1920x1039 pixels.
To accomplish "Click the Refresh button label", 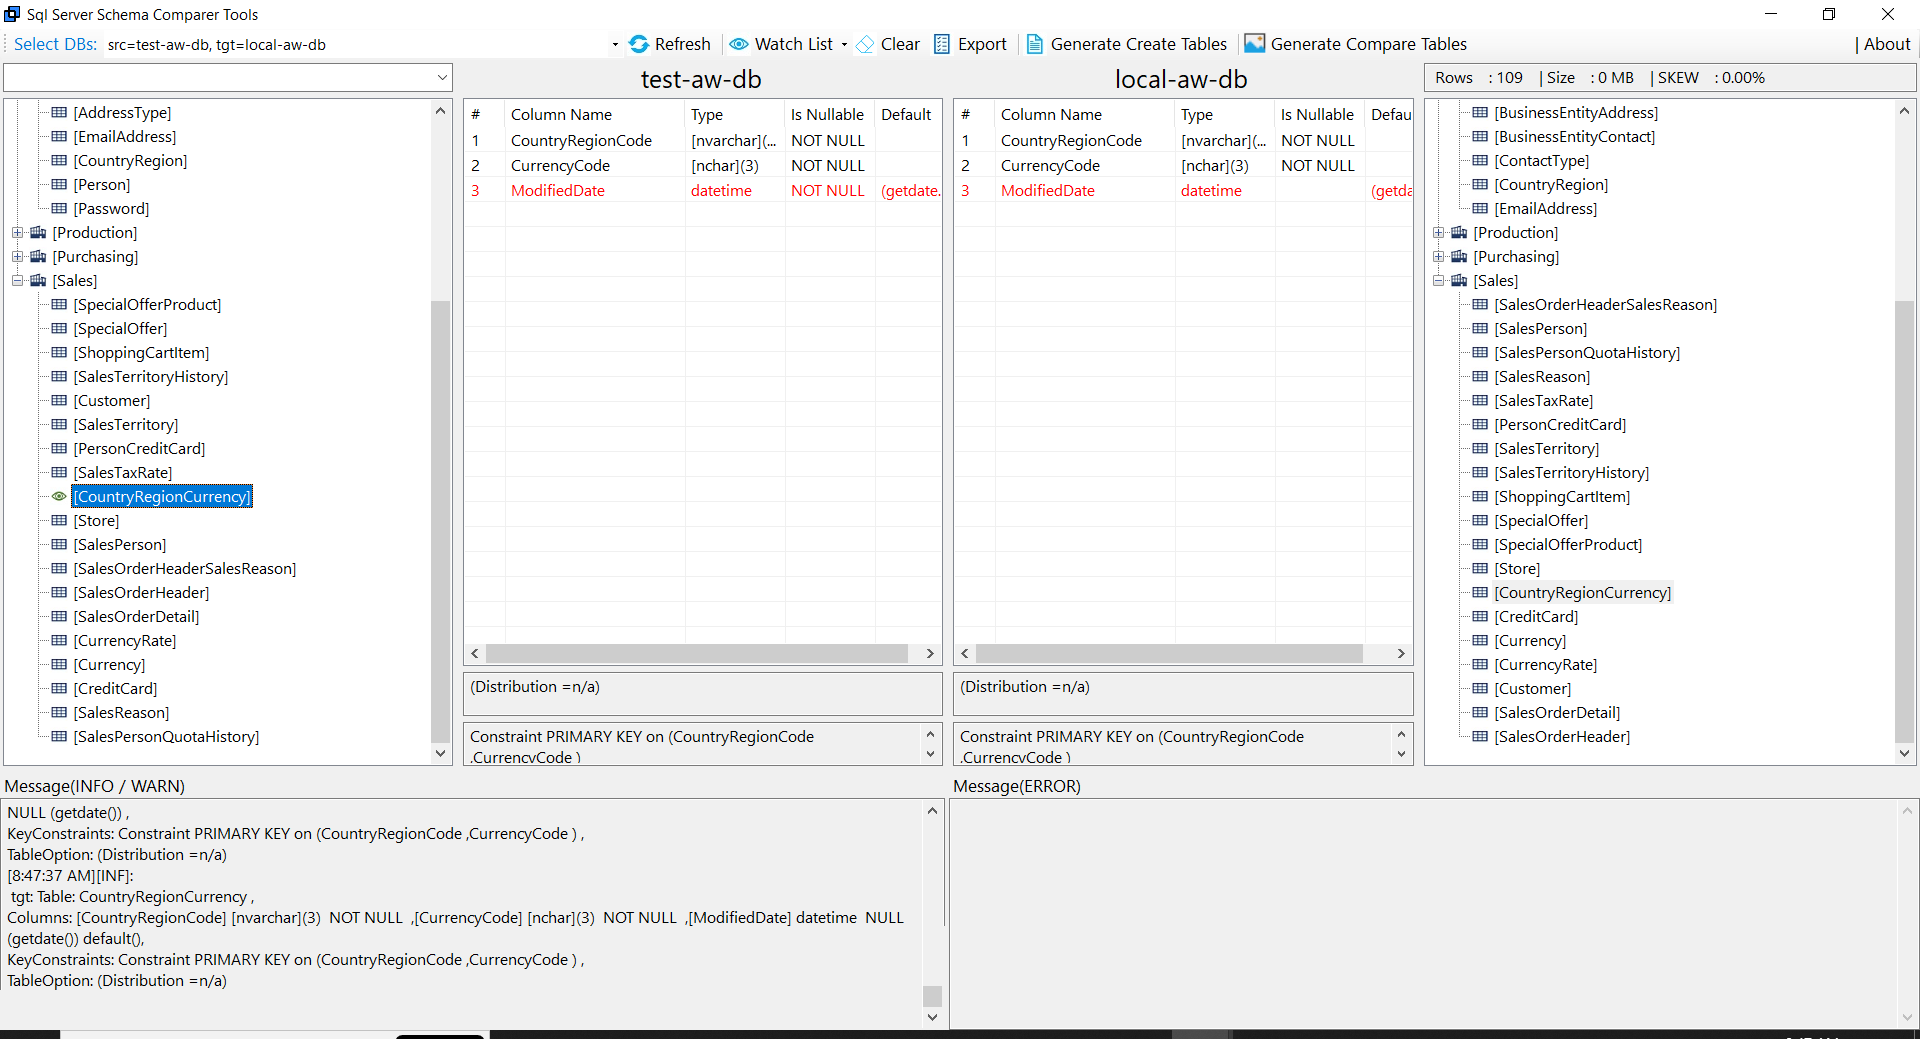I will click(x=682, y=44).
